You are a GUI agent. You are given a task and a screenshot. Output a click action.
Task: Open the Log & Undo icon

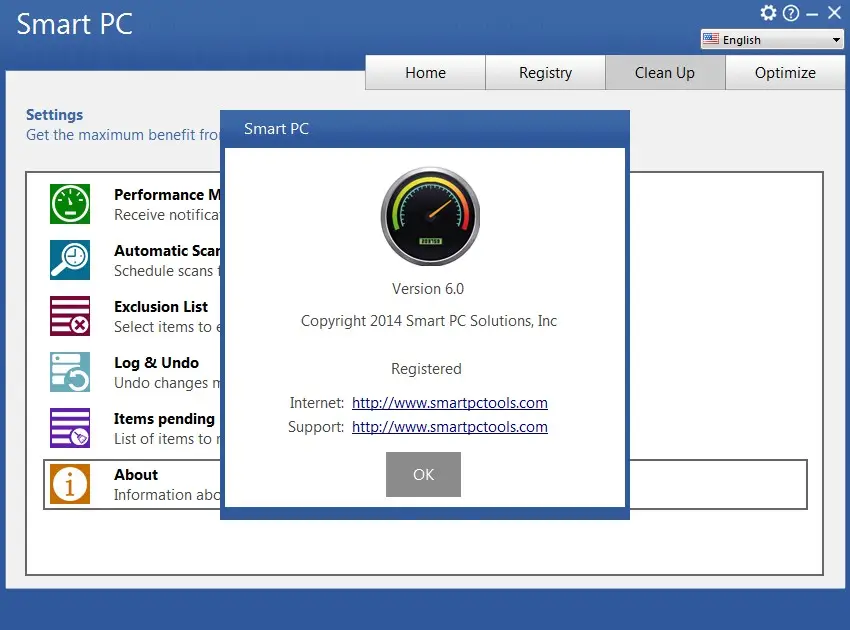(70, 372)
